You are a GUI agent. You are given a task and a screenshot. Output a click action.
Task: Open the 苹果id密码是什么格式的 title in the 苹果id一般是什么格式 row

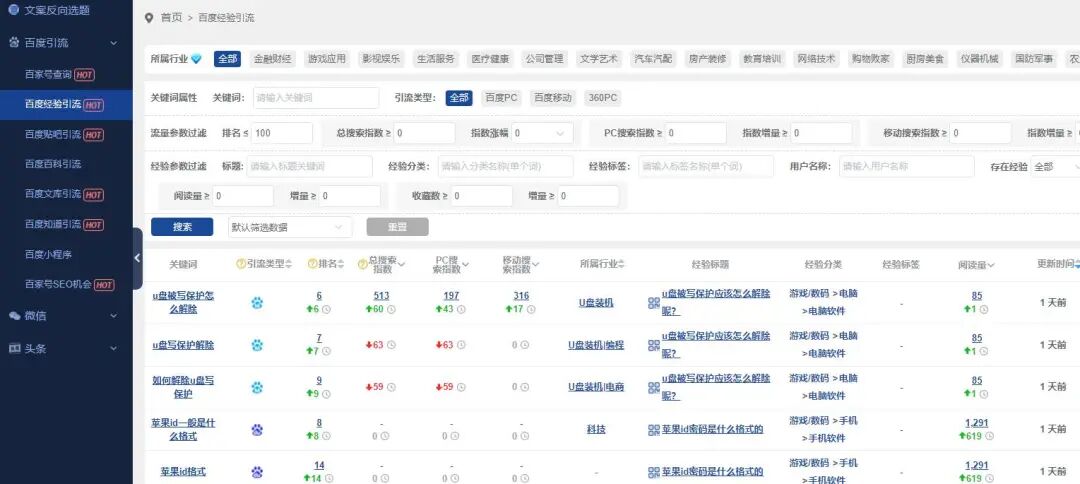[x=712, y=430]
